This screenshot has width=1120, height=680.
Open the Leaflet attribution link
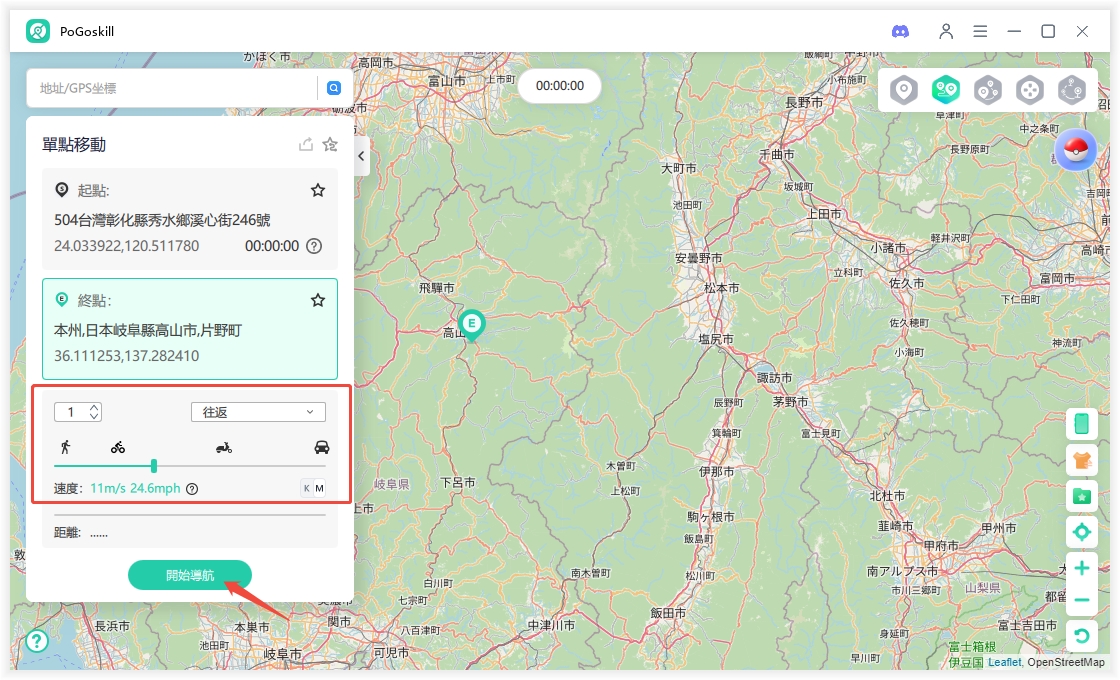coord(1004,662)
